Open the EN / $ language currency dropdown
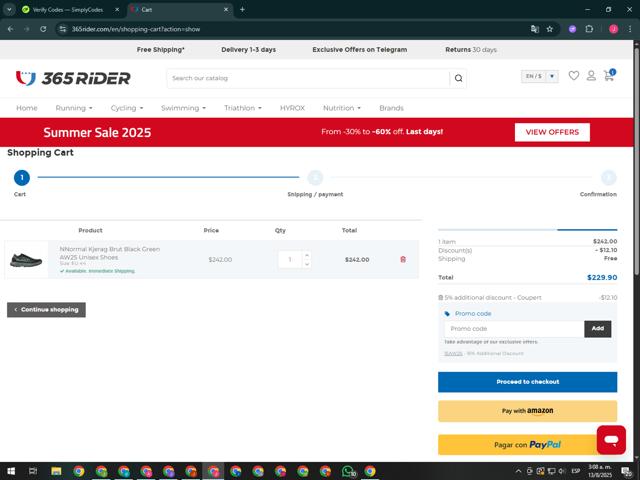 tap(540, 76)
